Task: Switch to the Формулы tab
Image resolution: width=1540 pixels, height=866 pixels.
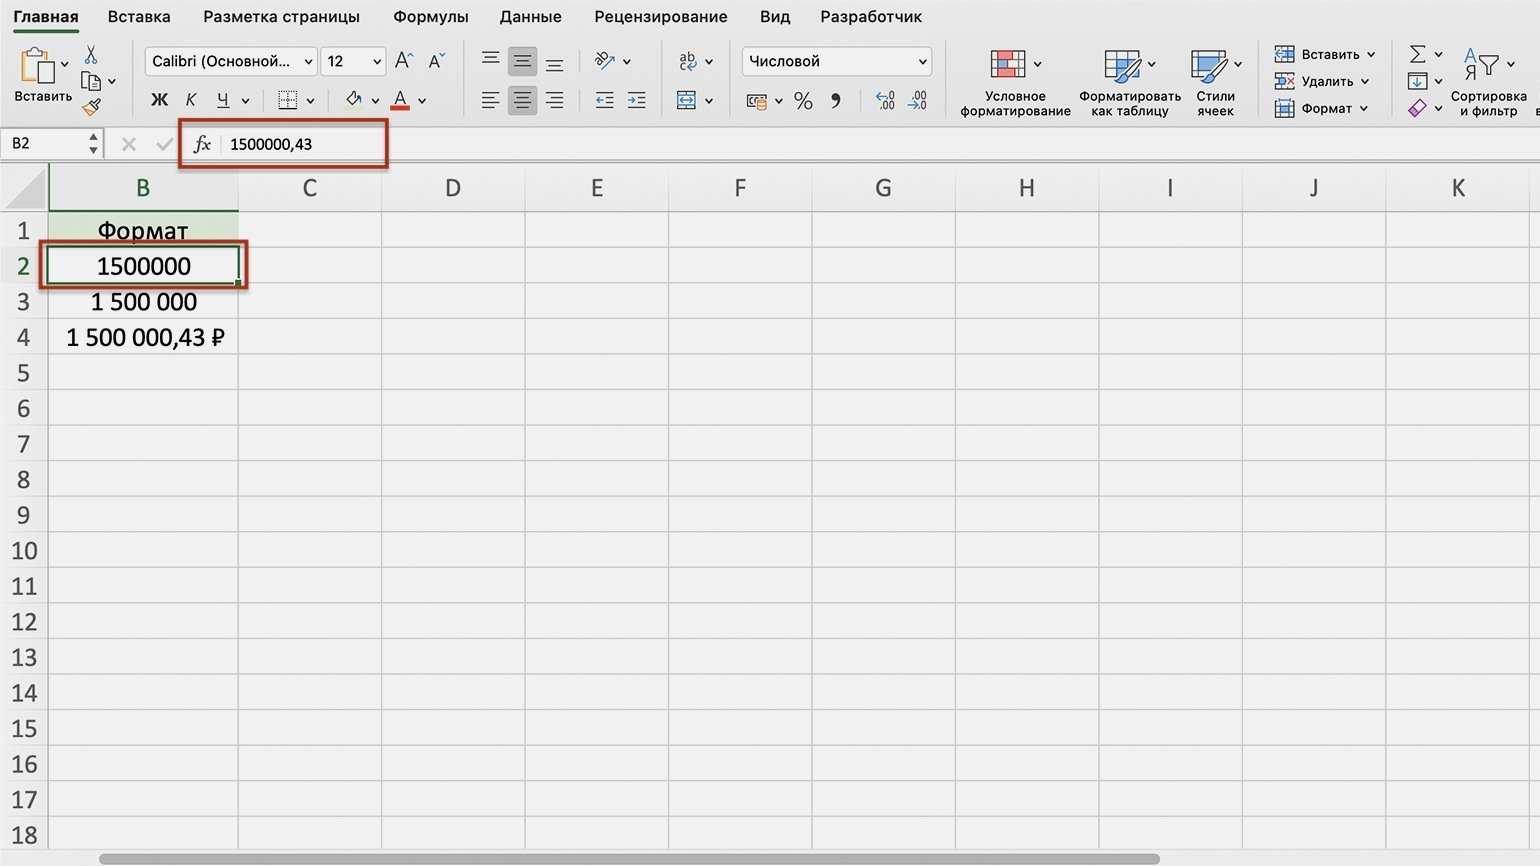Action: (x=430, y=17)
